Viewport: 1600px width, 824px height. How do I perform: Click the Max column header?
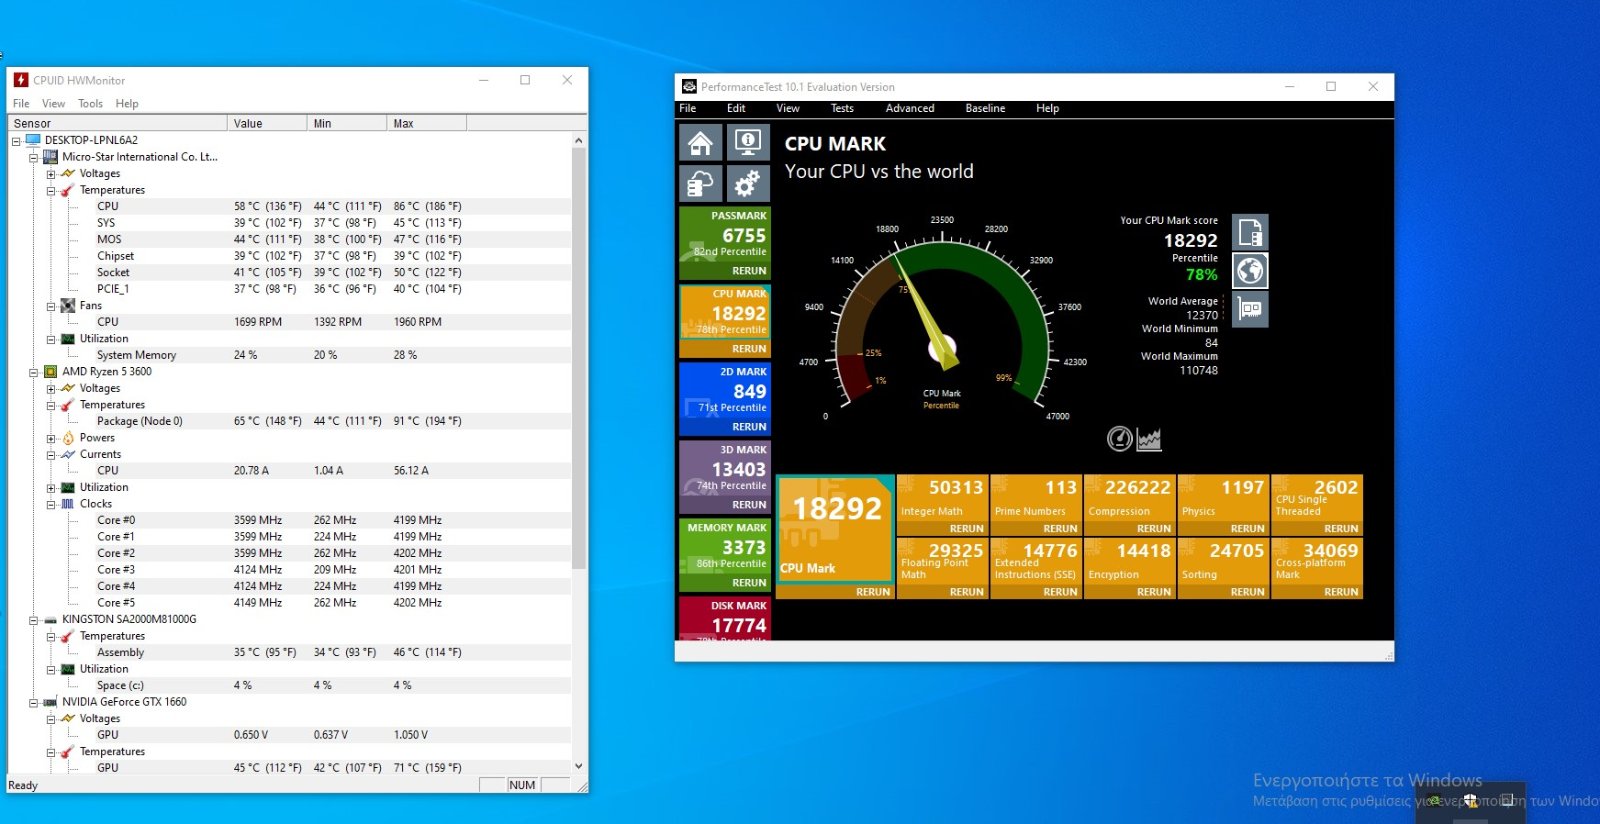427,123
